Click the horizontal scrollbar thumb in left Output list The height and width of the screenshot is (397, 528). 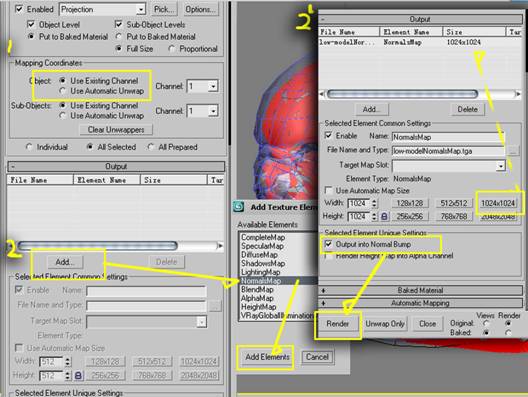coord(97,246)
